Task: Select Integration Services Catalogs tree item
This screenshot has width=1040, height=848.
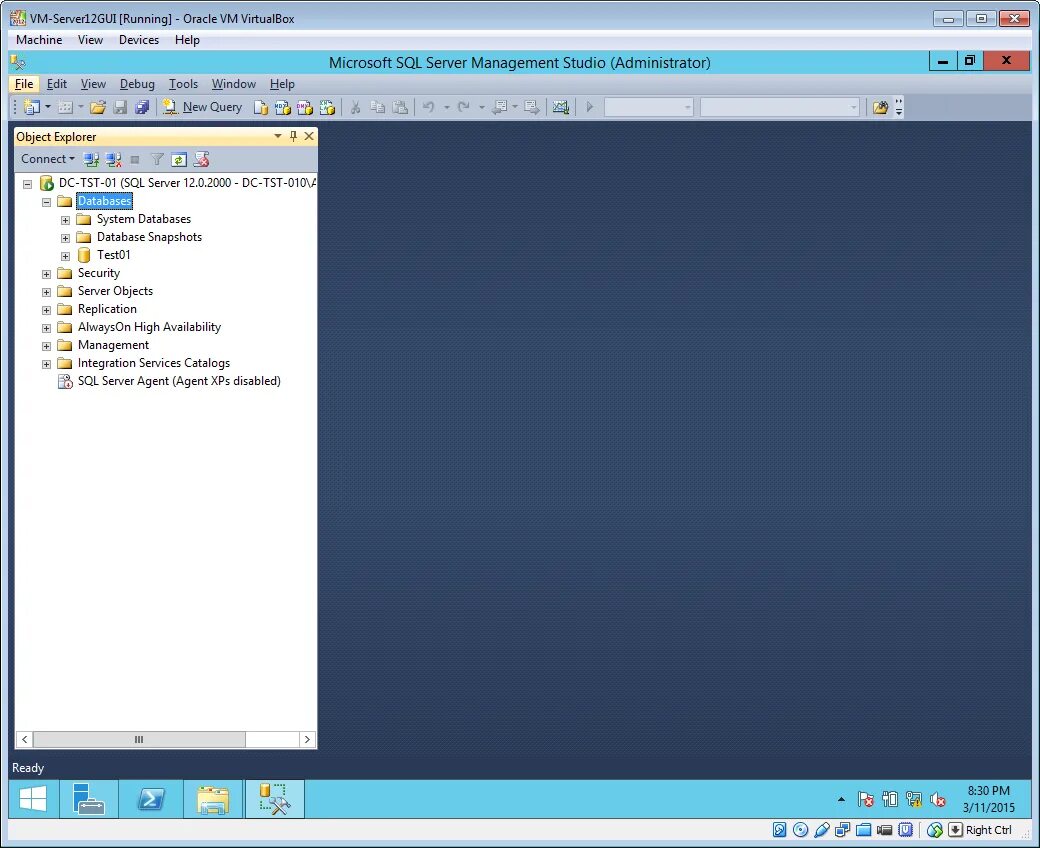Action: tap(153, 363)
